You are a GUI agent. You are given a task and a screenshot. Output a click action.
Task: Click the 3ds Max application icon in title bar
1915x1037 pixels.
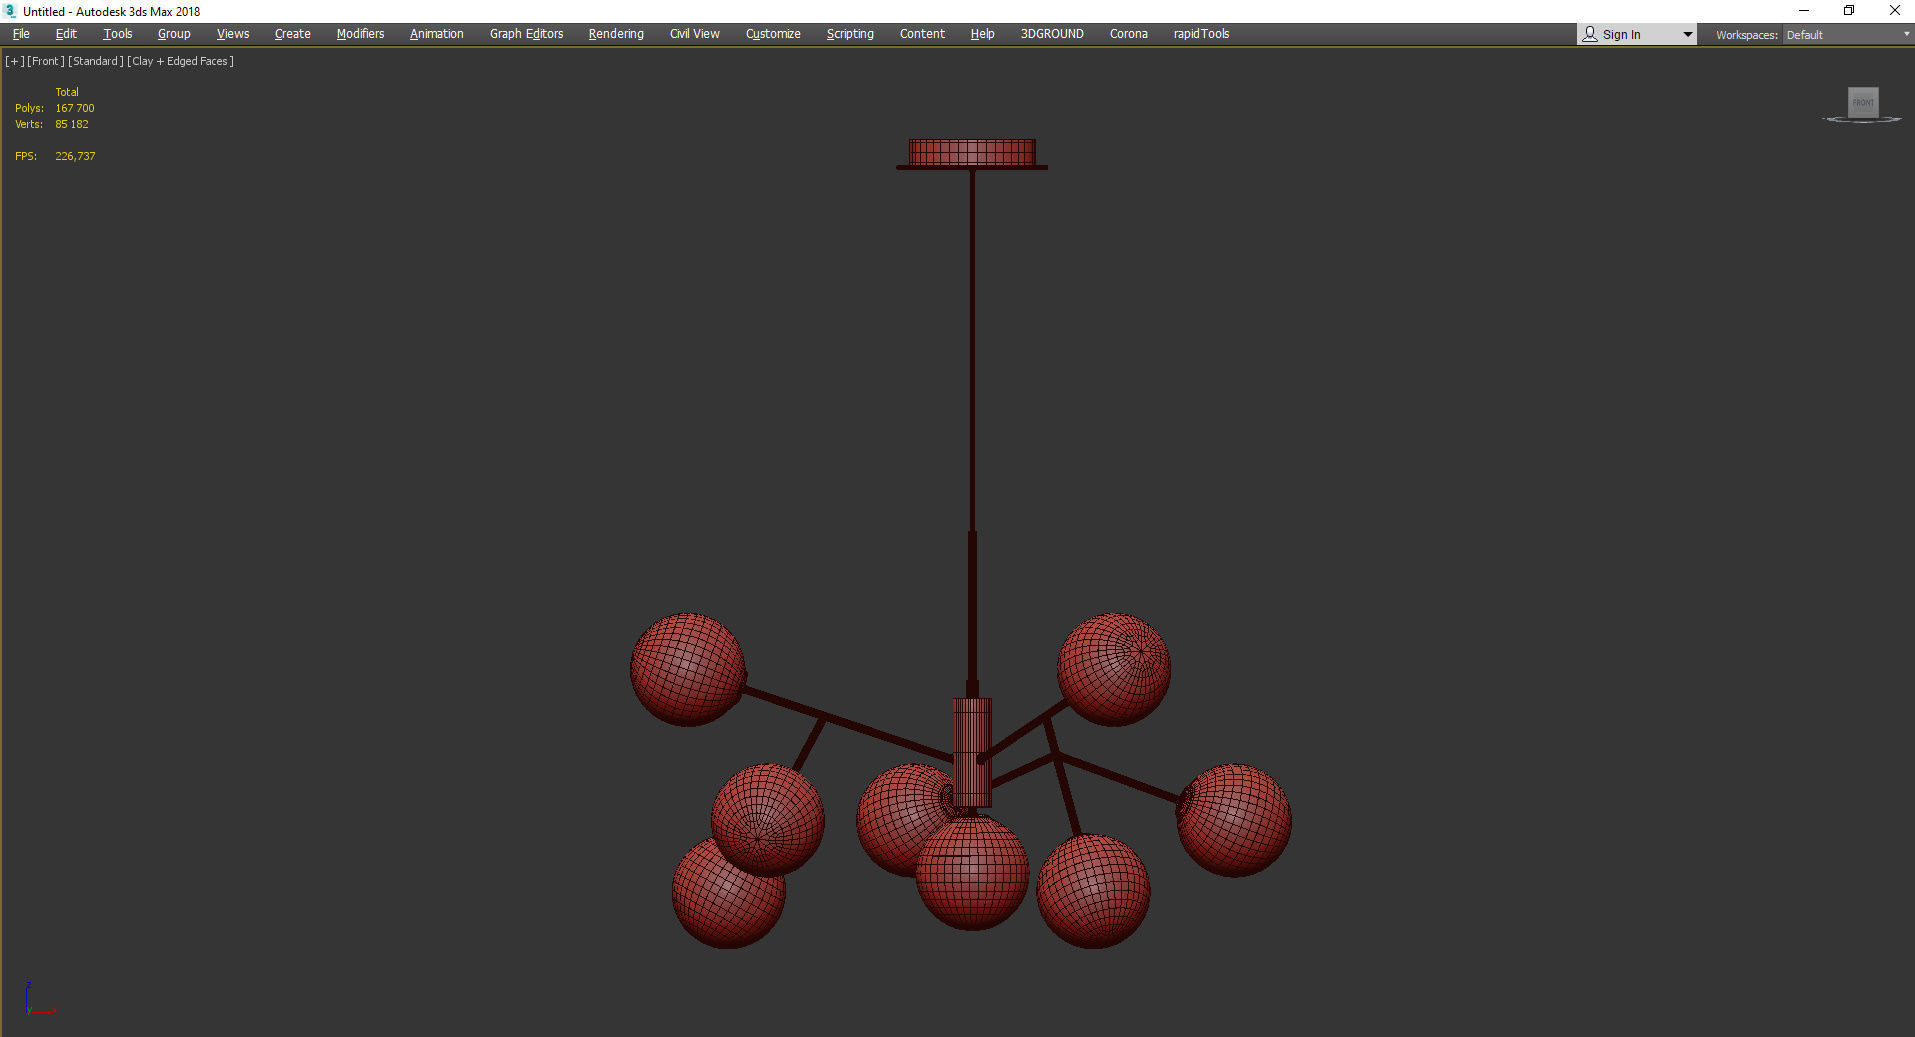(11, 11)
